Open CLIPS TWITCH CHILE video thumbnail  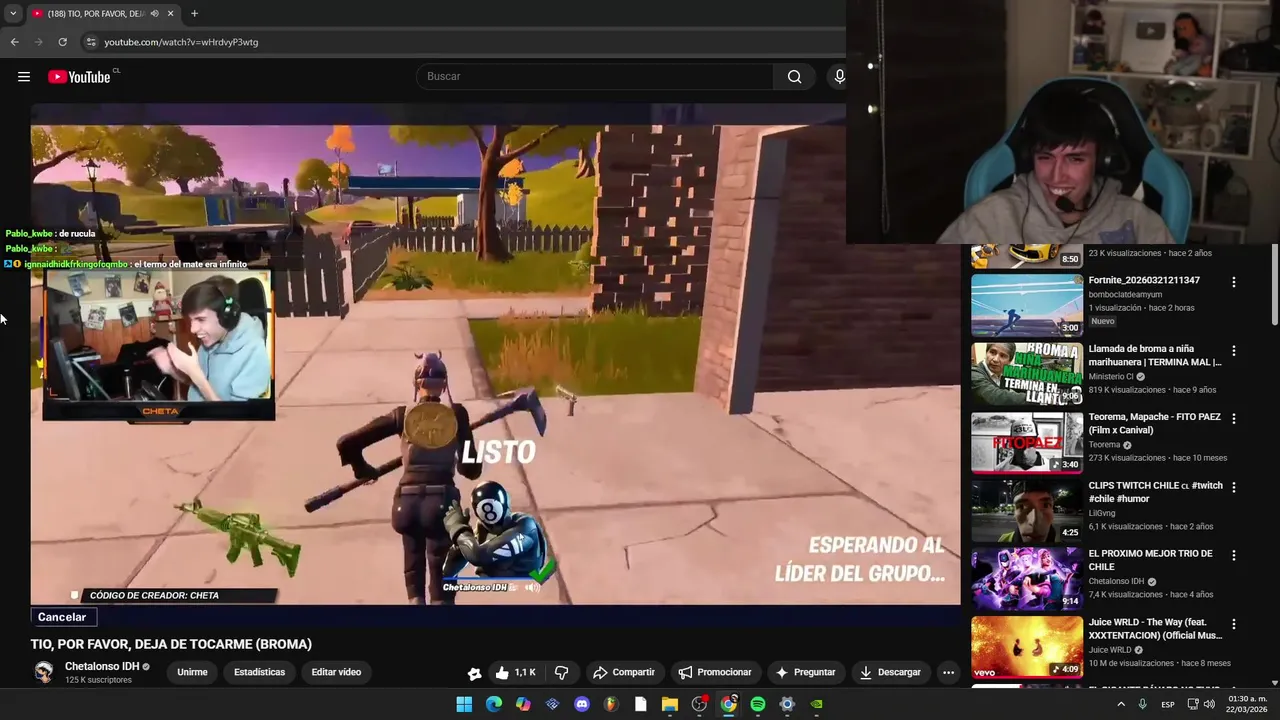[1027, 511]
